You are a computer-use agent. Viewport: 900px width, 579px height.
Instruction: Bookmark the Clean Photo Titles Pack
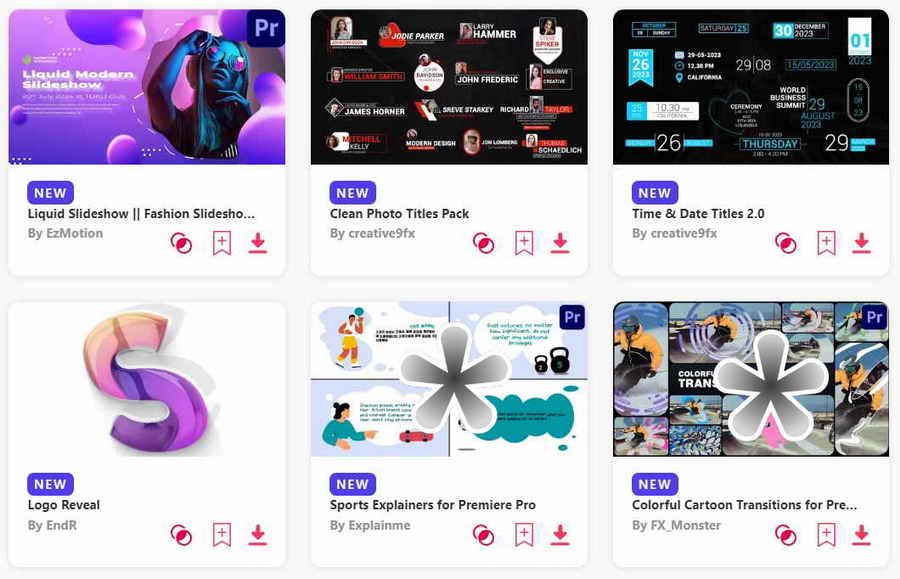(524, 243)
